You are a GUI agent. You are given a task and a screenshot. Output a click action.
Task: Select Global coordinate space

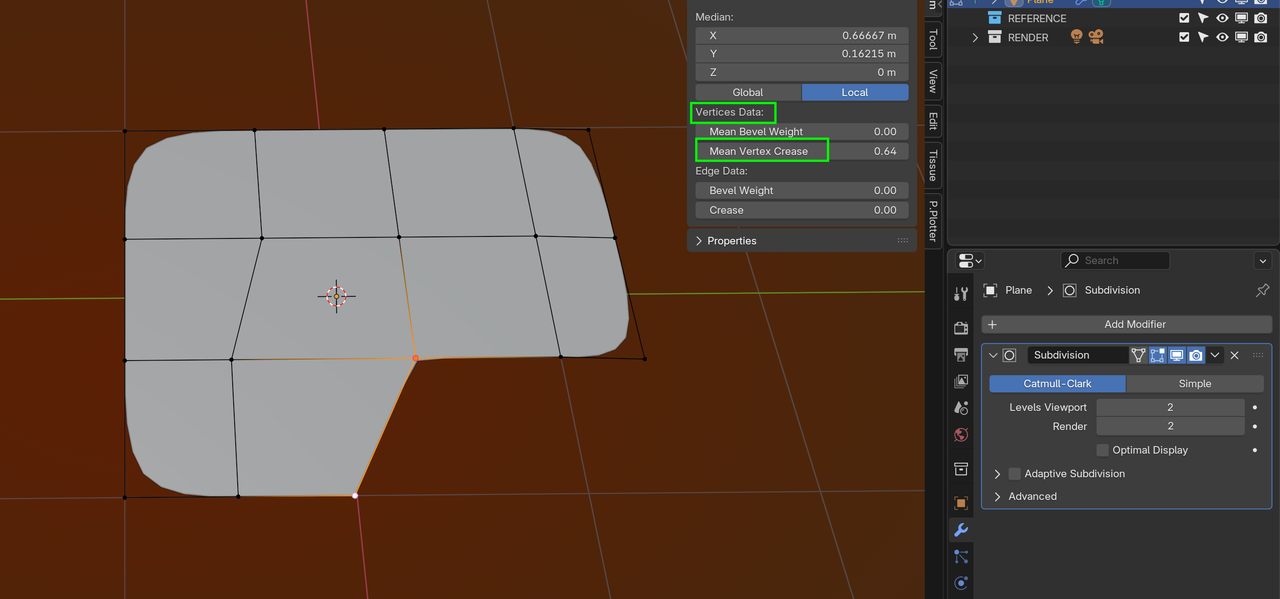[x=748, y=92]
